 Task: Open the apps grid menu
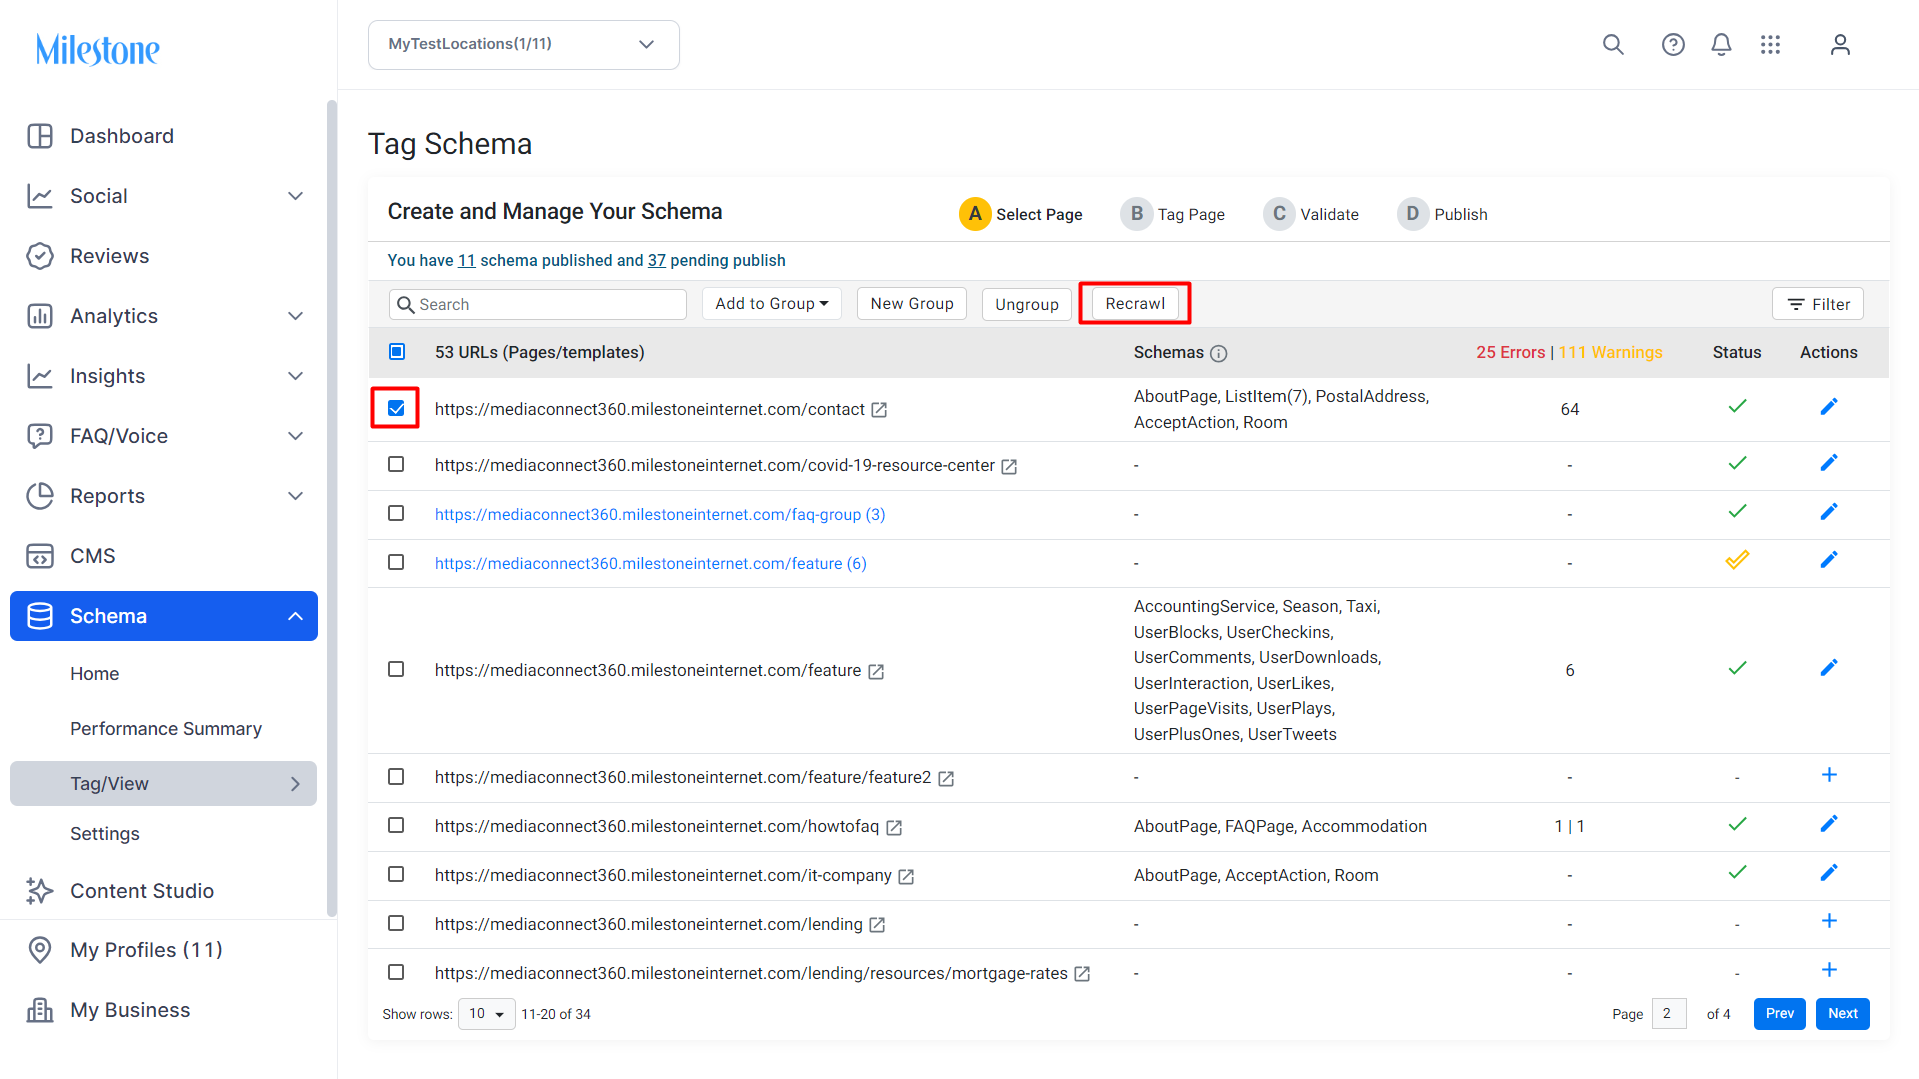click(1770, 45)
